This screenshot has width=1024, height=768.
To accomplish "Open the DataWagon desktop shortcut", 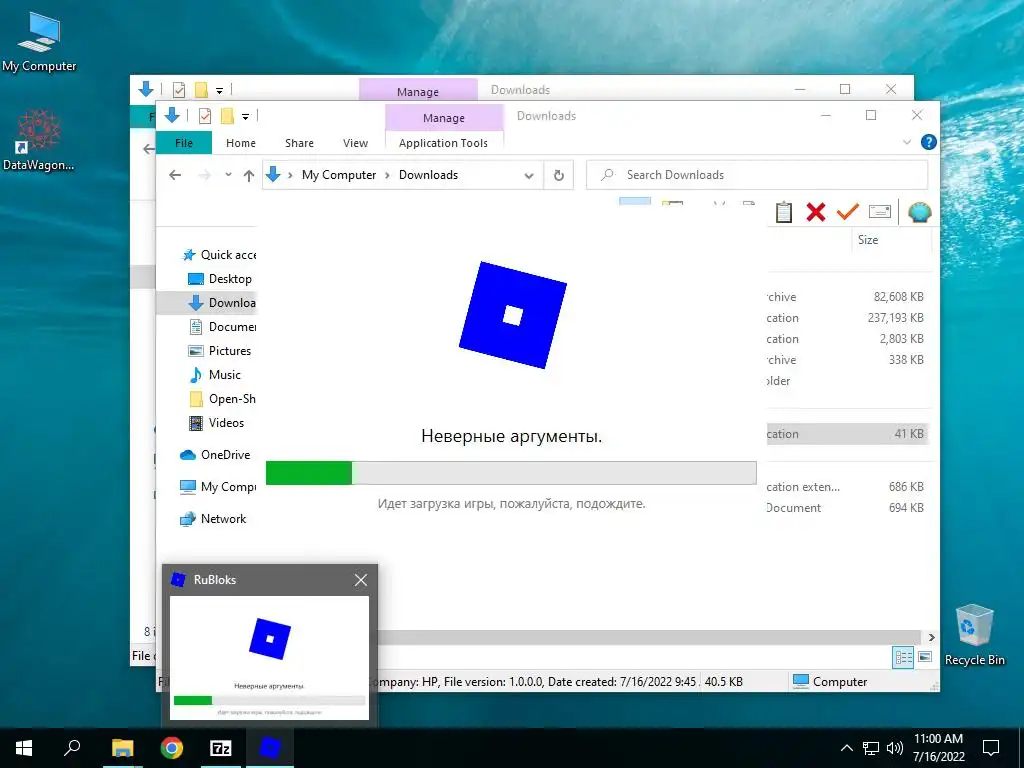I will click(39, 140).
